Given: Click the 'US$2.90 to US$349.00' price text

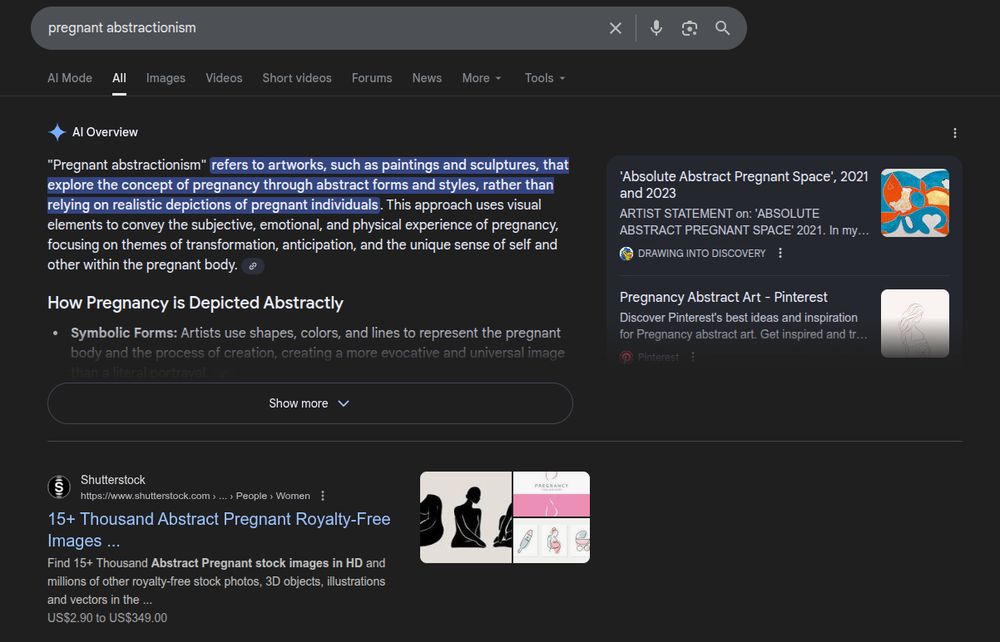Looking at the screenshot, I should click(x=107, y=618).
